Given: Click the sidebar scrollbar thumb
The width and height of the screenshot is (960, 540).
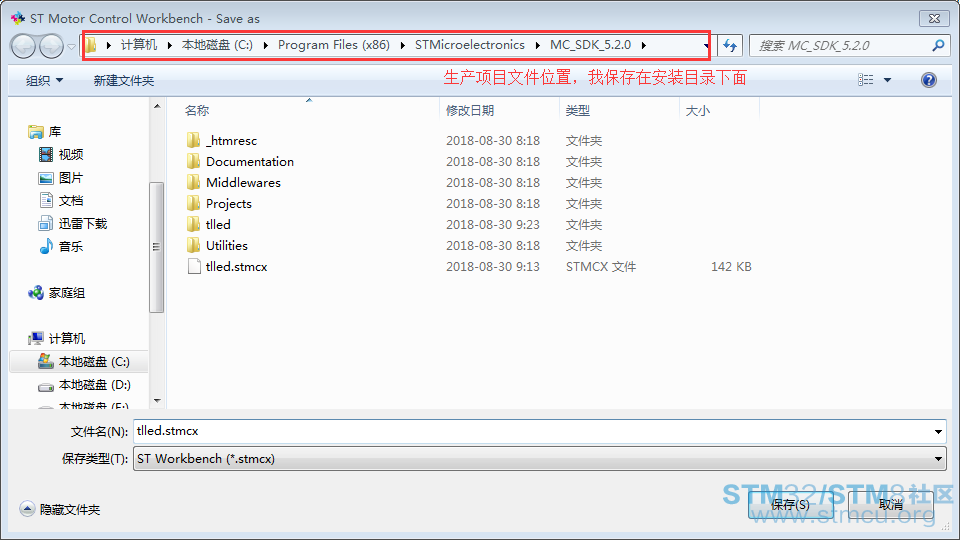Looking at the screenshot, I should click(157, 247).
